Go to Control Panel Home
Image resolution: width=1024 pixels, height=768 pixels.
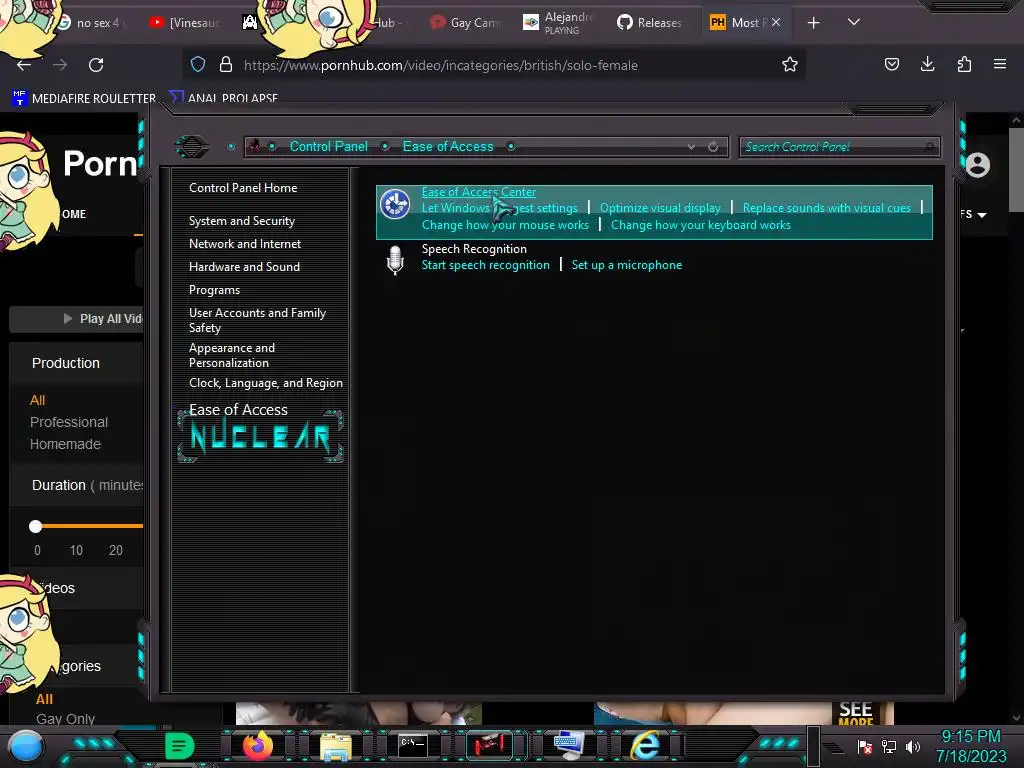coord(243,188)
